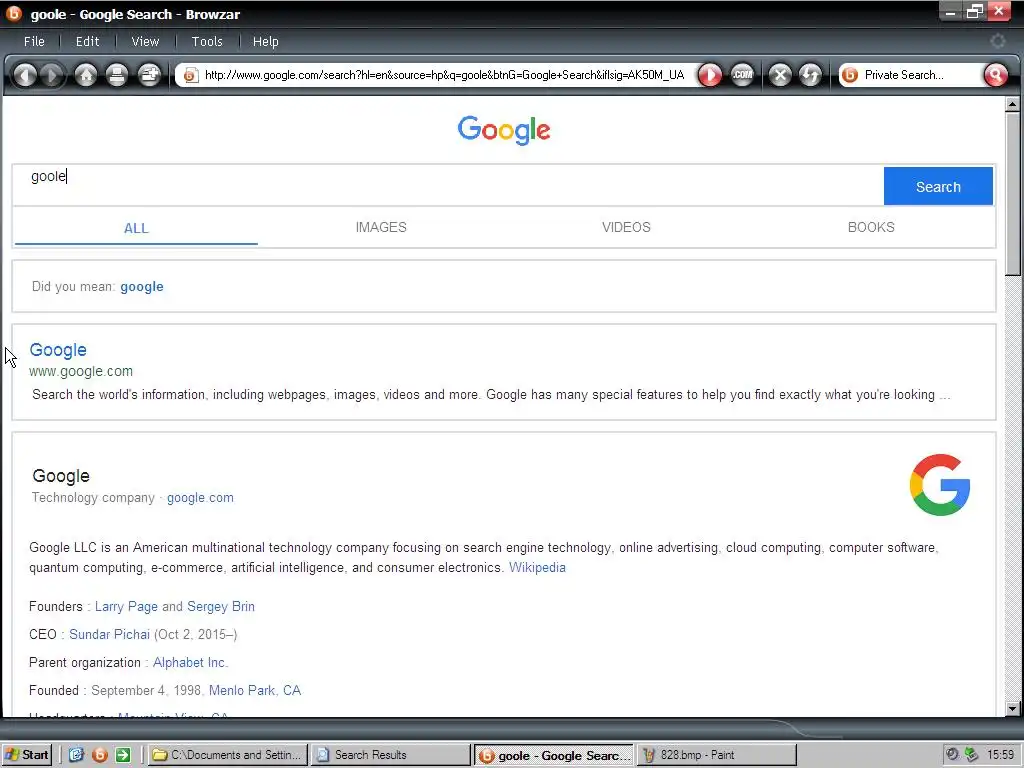Click the Google logo at the page top

pyautogui.click(x=504, y=130)
